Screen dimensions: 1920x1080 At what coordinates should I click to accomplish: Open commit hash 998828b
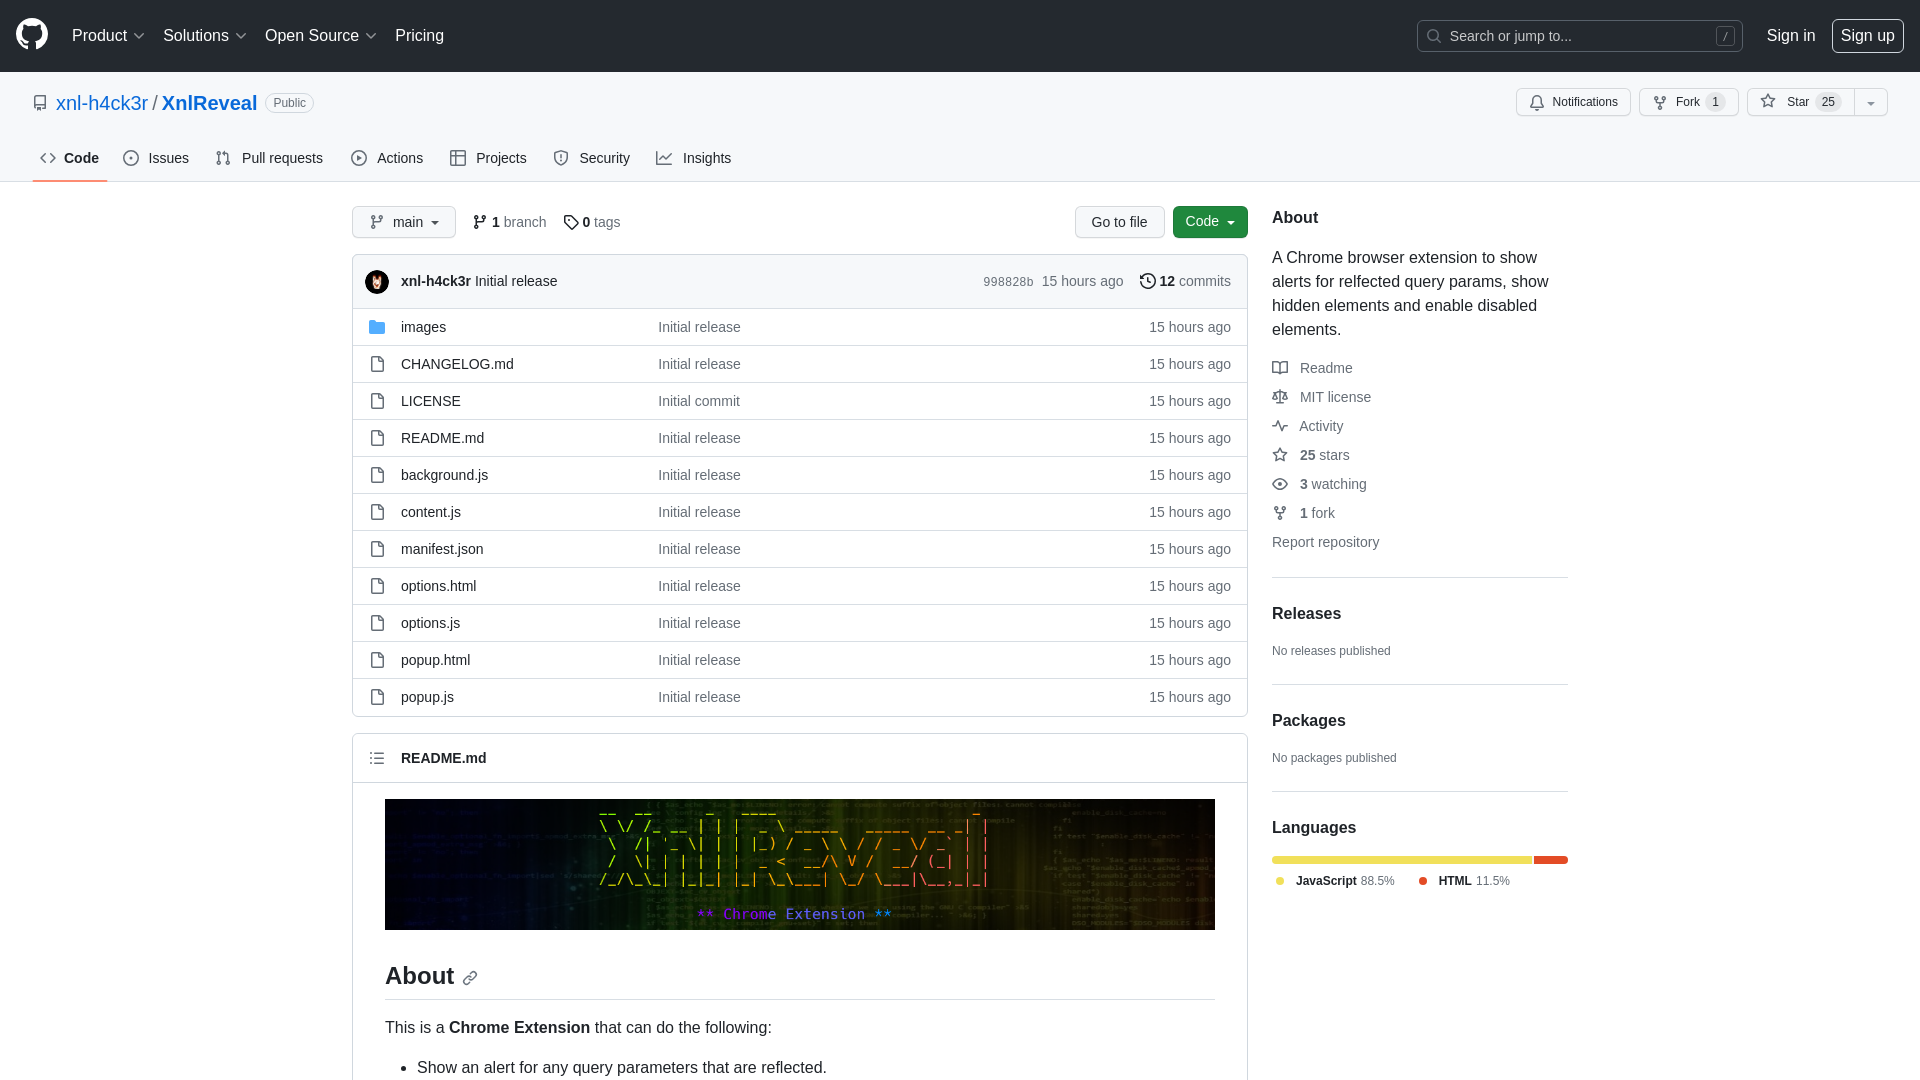click(1008, 282)
